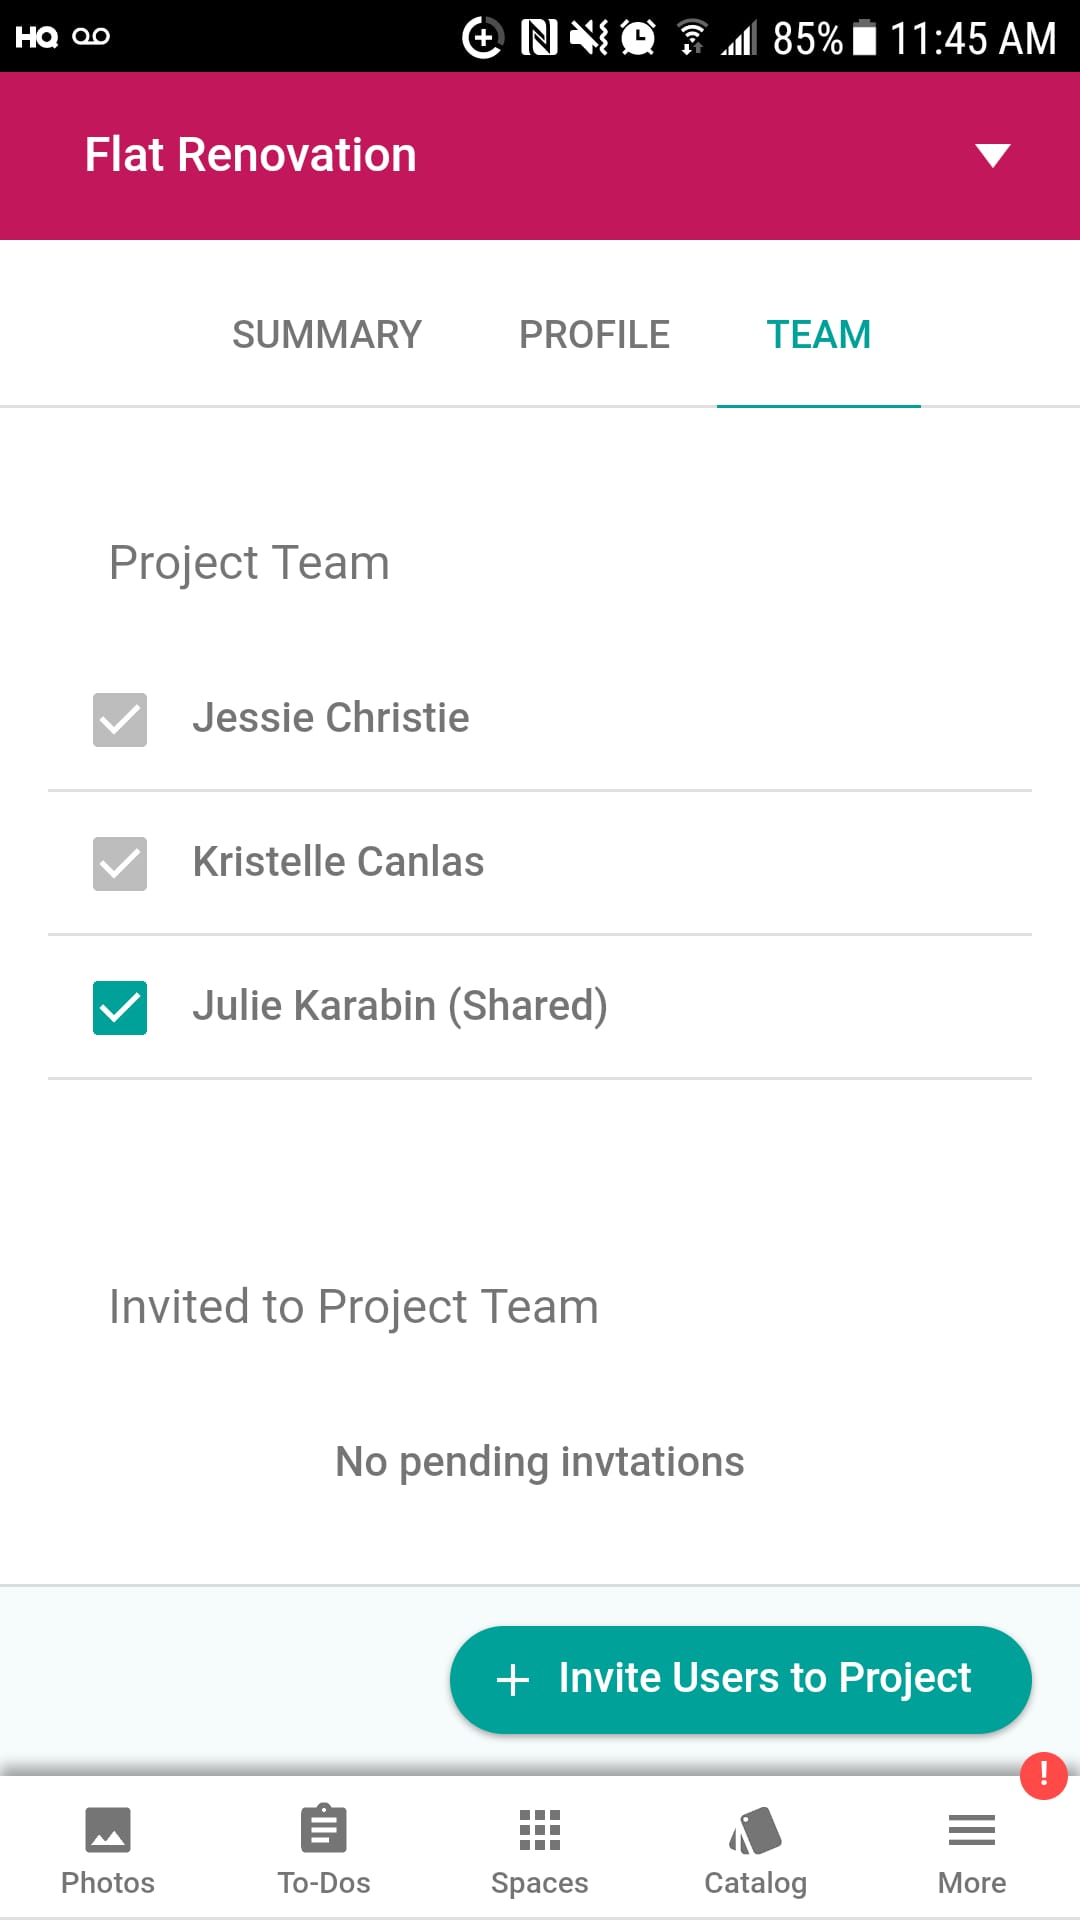1080x1920 pixels.
Task: Tap the red alert badge
Action: 1043,1775
